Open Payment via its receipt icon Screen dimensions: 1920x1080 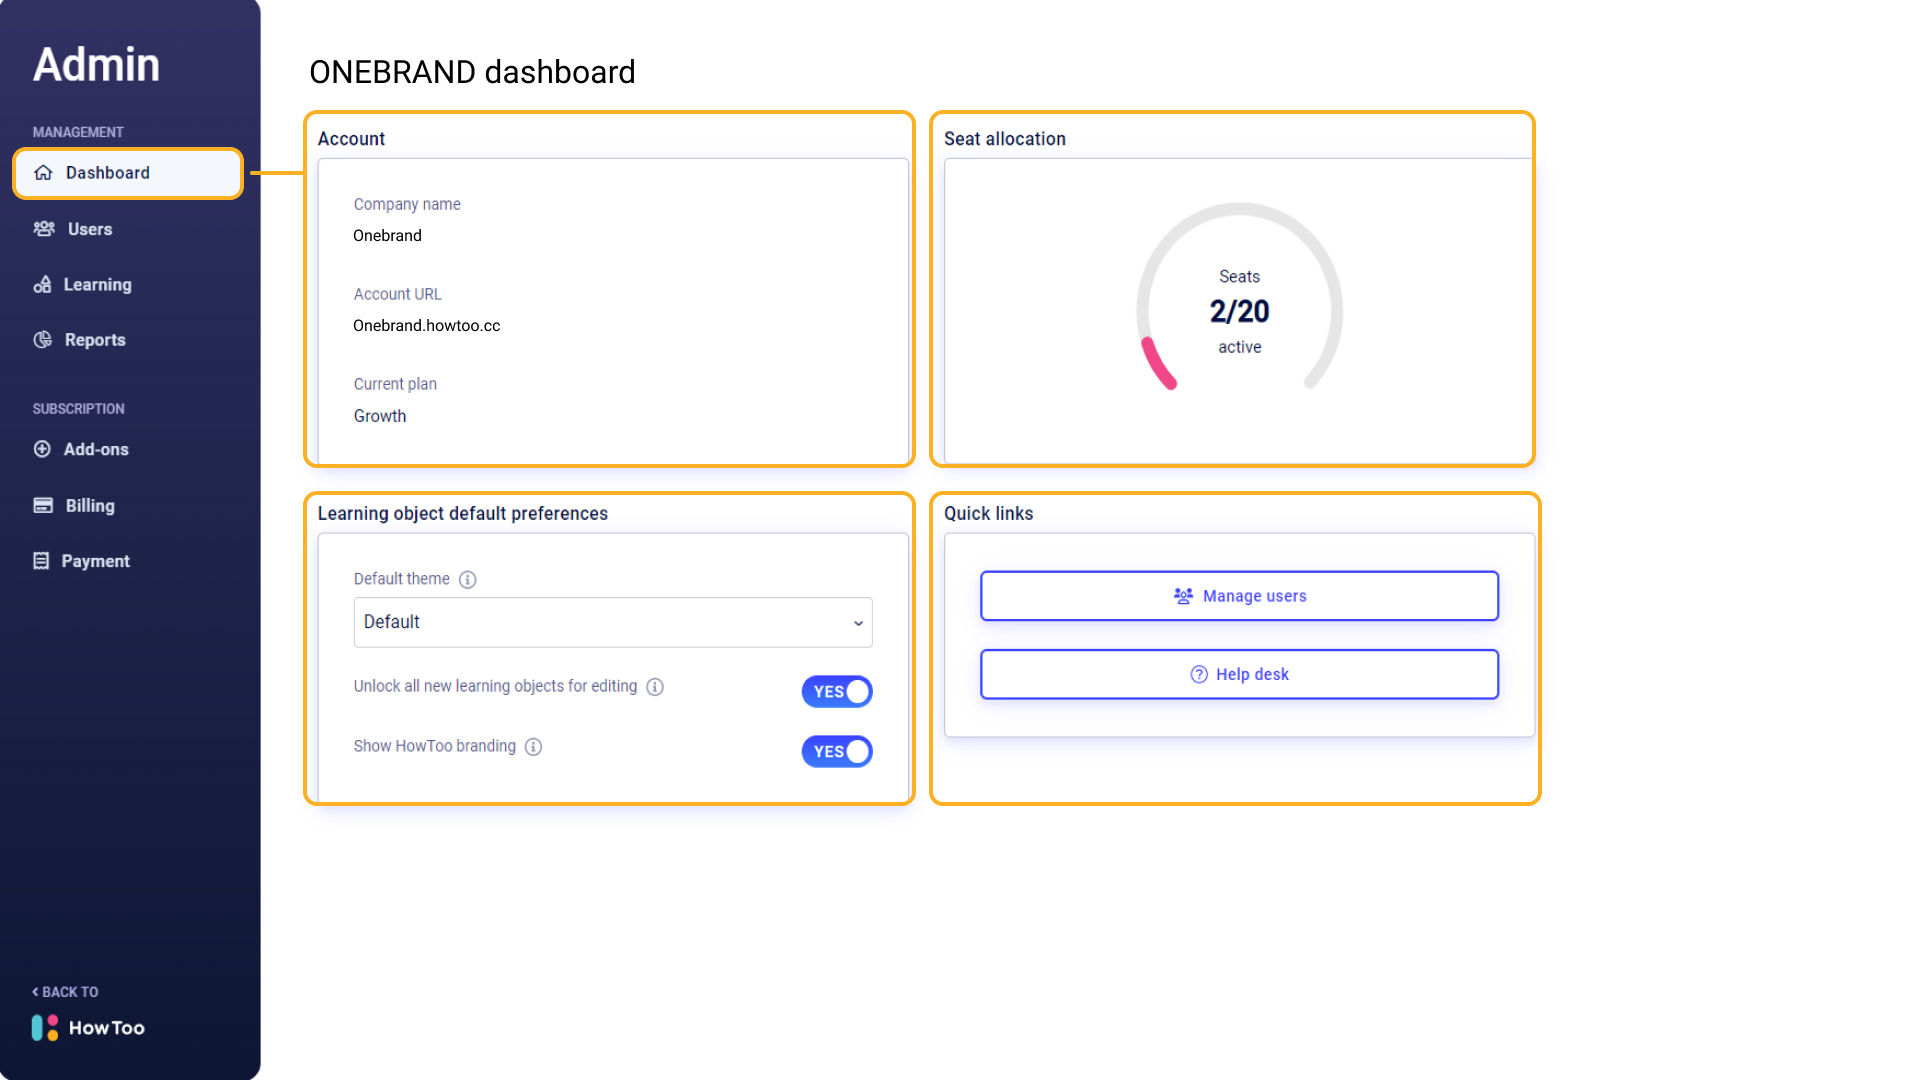coord(42,560)
